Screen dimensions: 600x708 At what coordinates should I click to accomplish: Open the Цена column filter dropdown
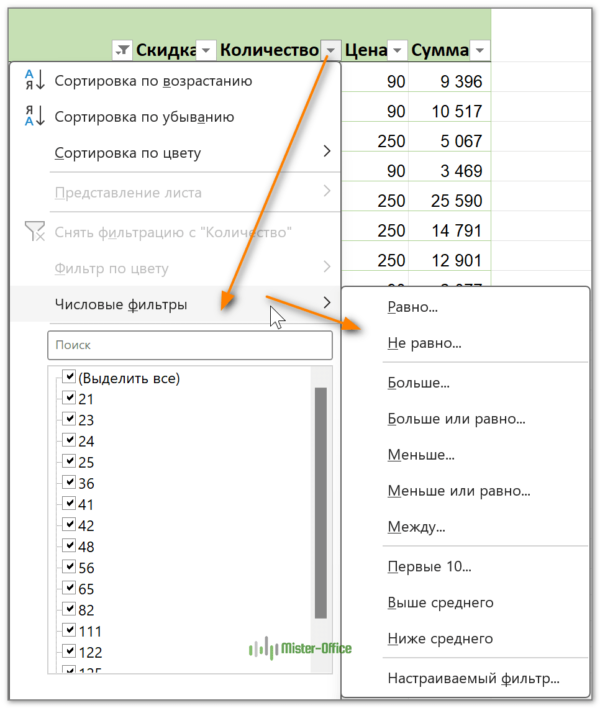click(397, 50)
